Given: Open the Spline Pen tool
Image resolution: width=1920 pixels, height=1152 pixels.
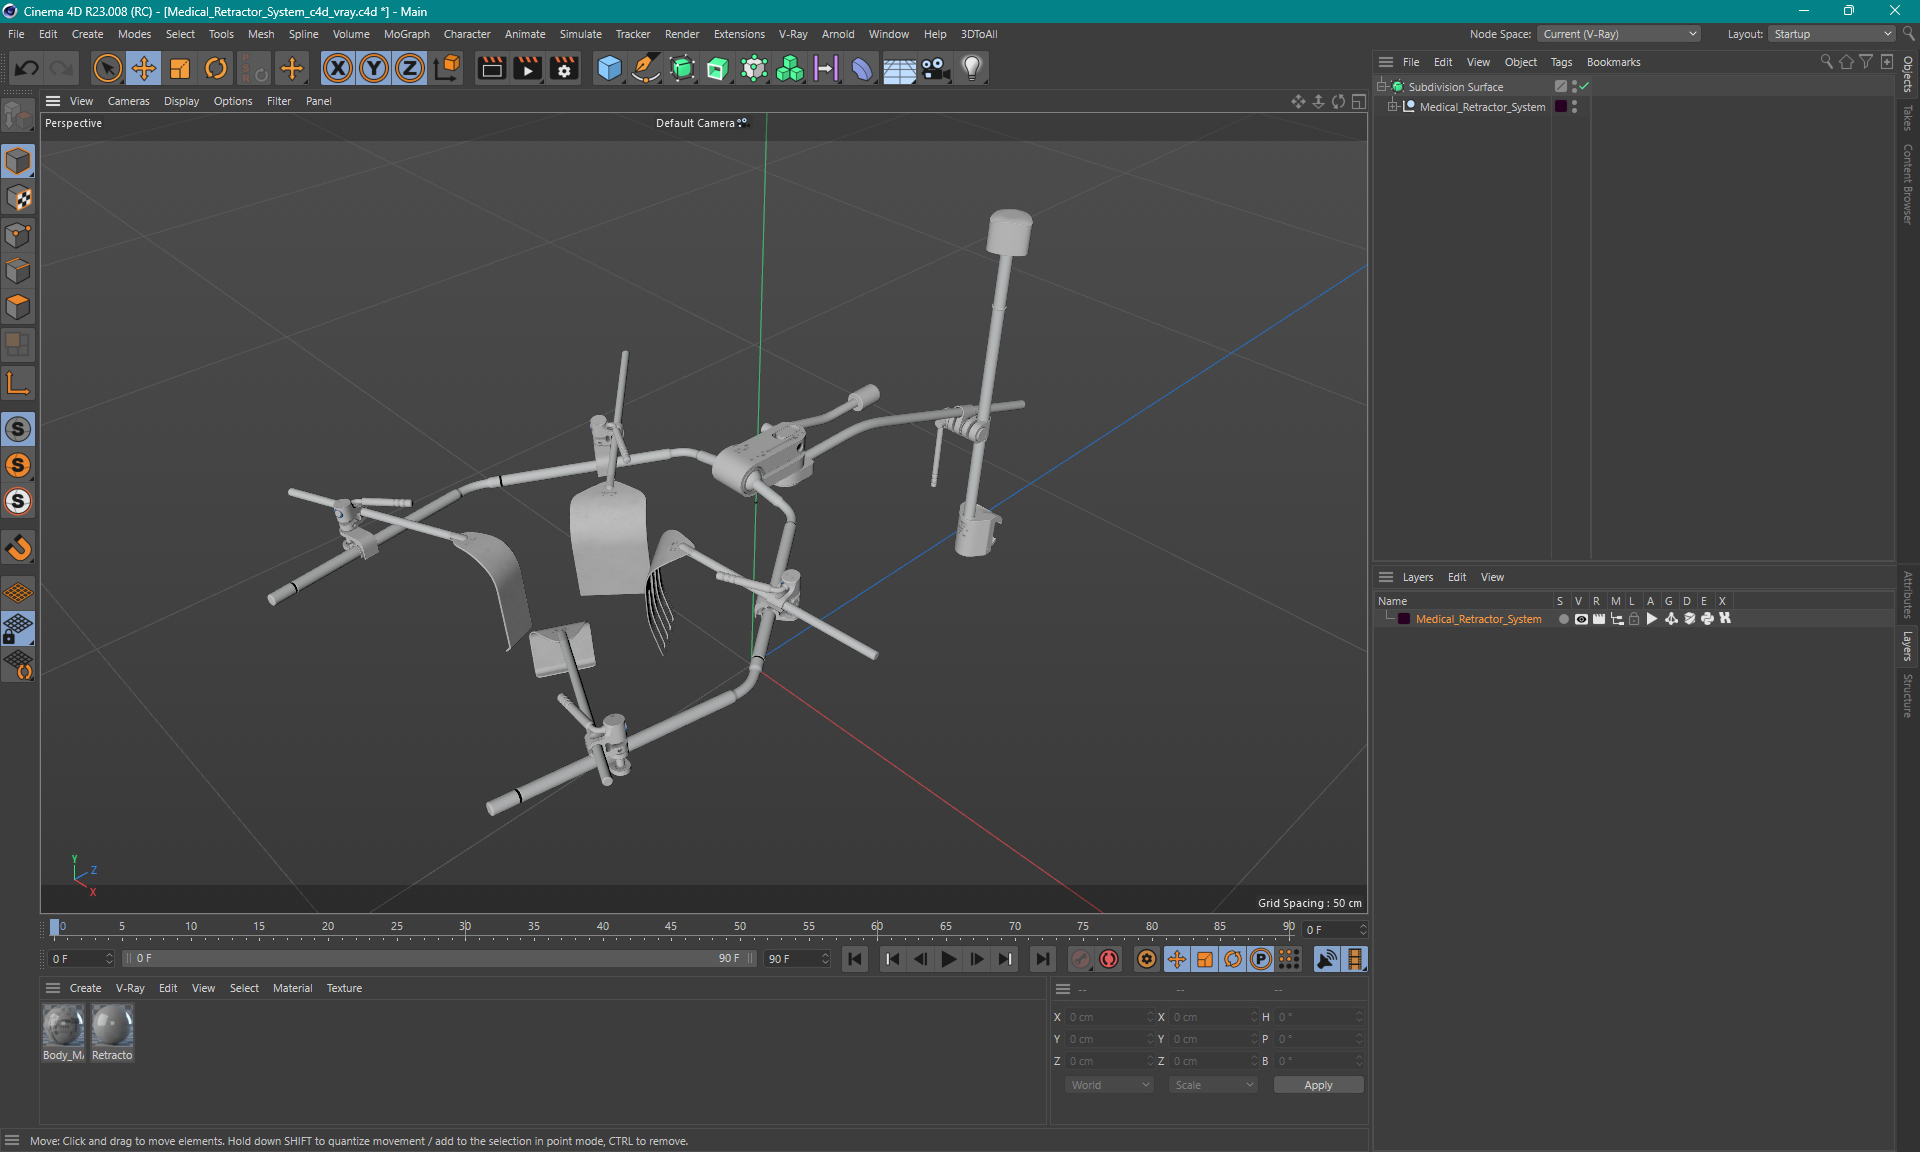Looking at the screenshot, I should pos(646,68).
